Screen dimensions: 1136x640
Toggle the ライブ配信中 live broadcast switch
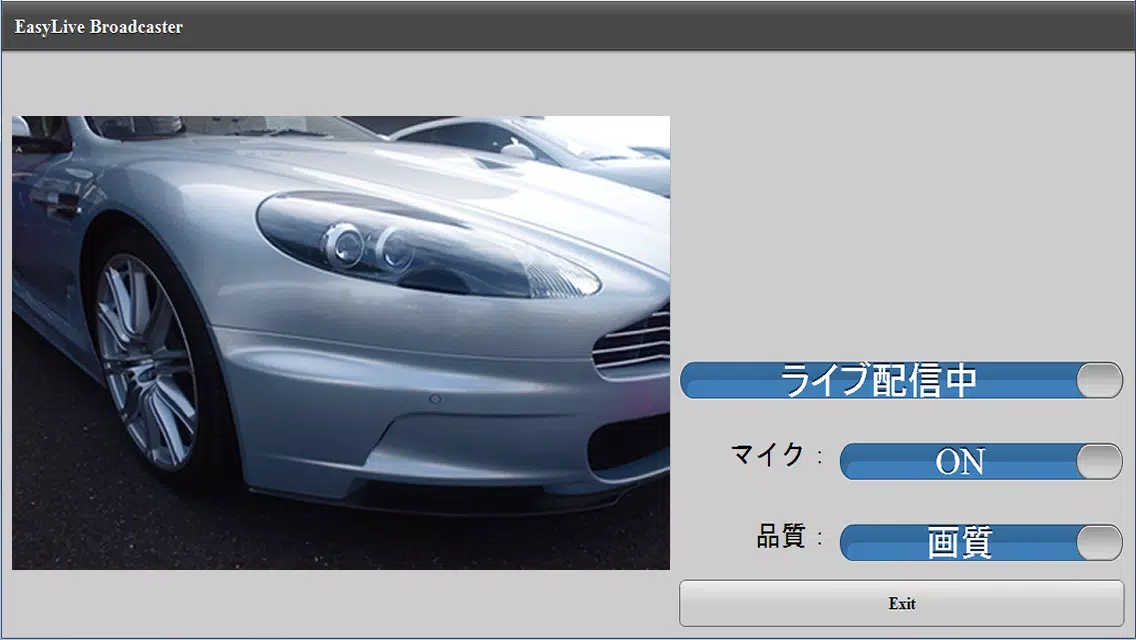(x=901, y=381)
